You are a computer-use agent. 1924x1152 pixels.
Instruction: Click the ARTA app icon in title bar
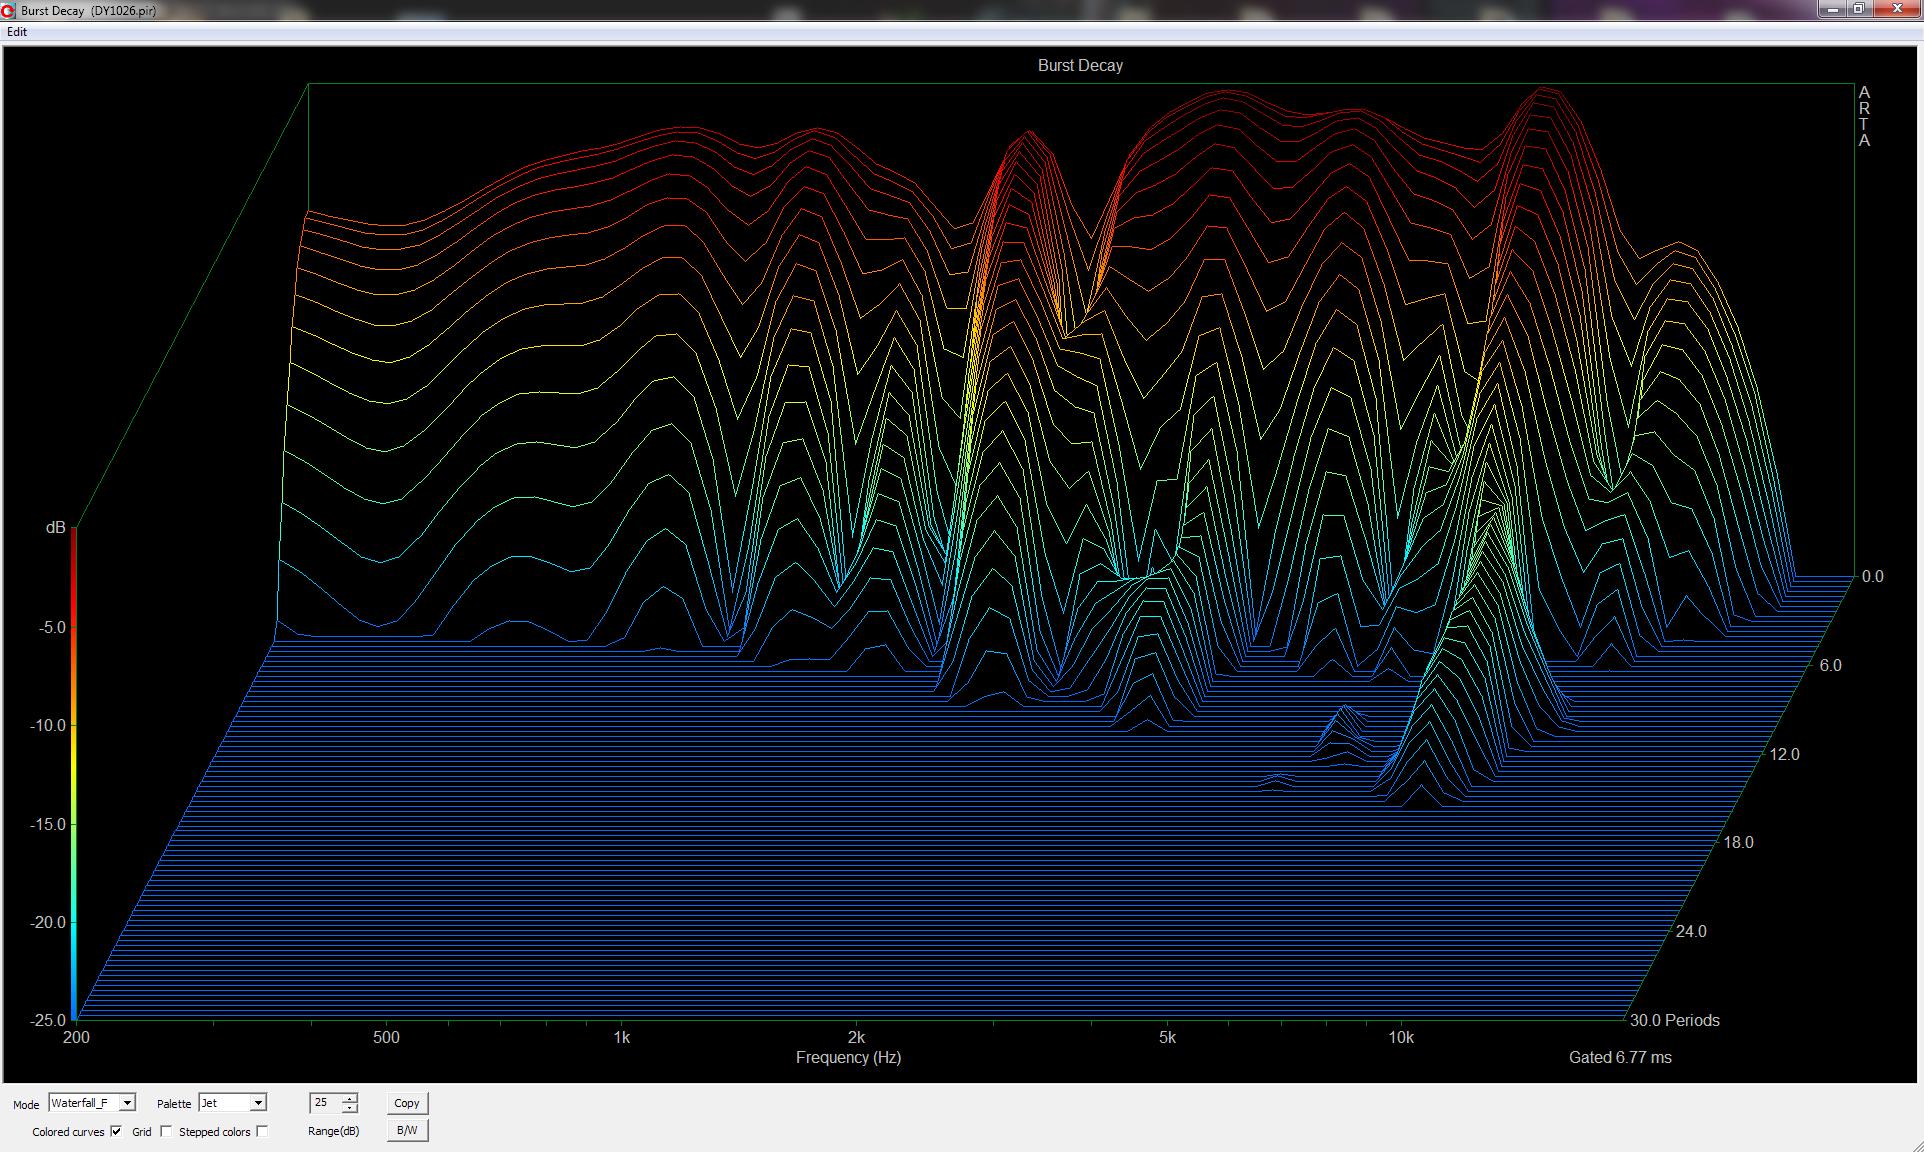(9, 10)
